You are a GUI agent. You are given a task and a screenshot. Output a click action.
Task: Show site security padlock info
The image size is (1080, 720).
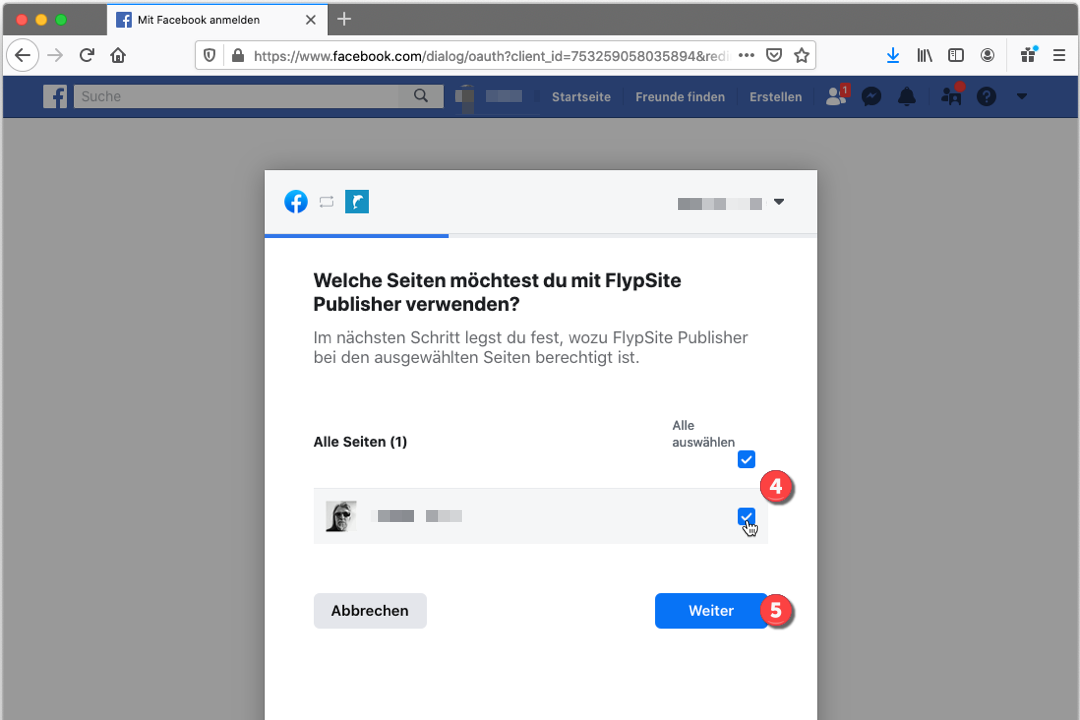pos(238,56)
